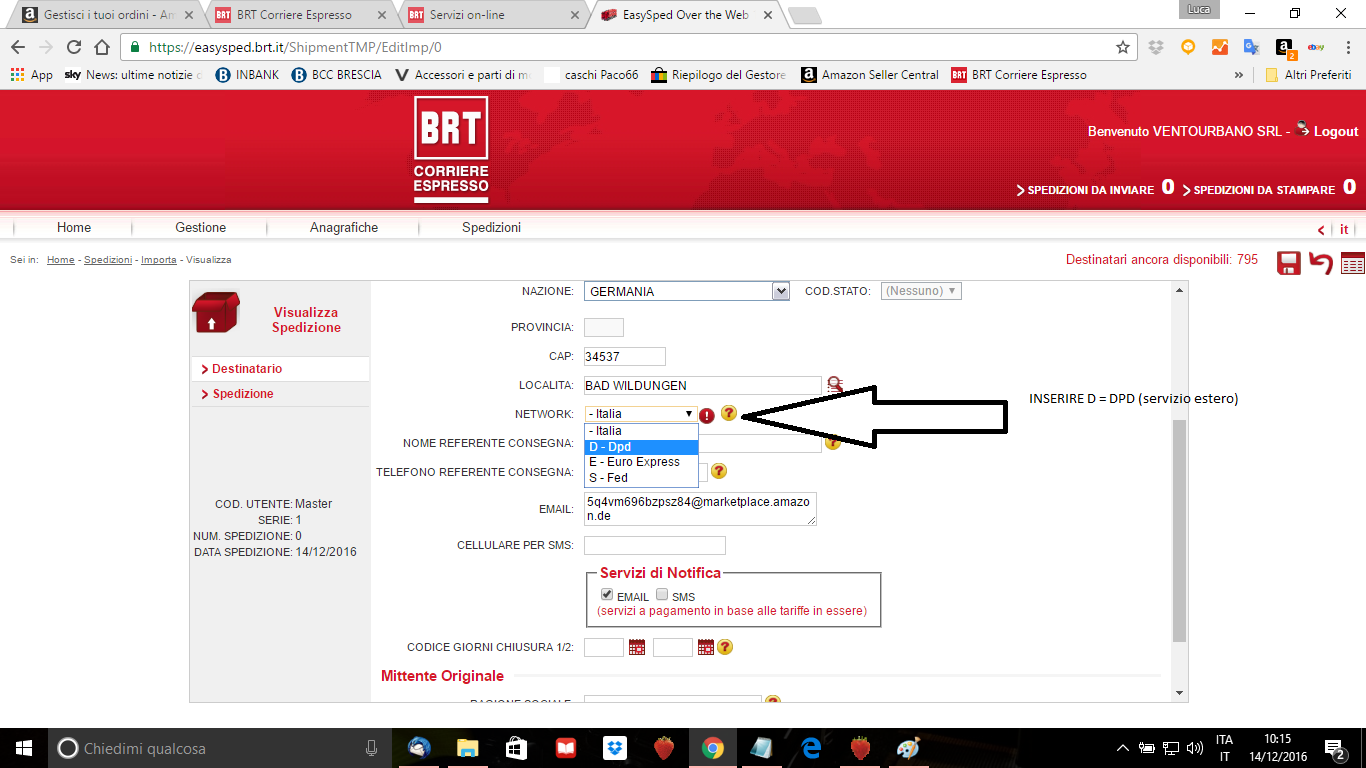Click help icon next to Codice Giorni Chiusura
The width and height of the screenshot is (1366, 768).
725,647
